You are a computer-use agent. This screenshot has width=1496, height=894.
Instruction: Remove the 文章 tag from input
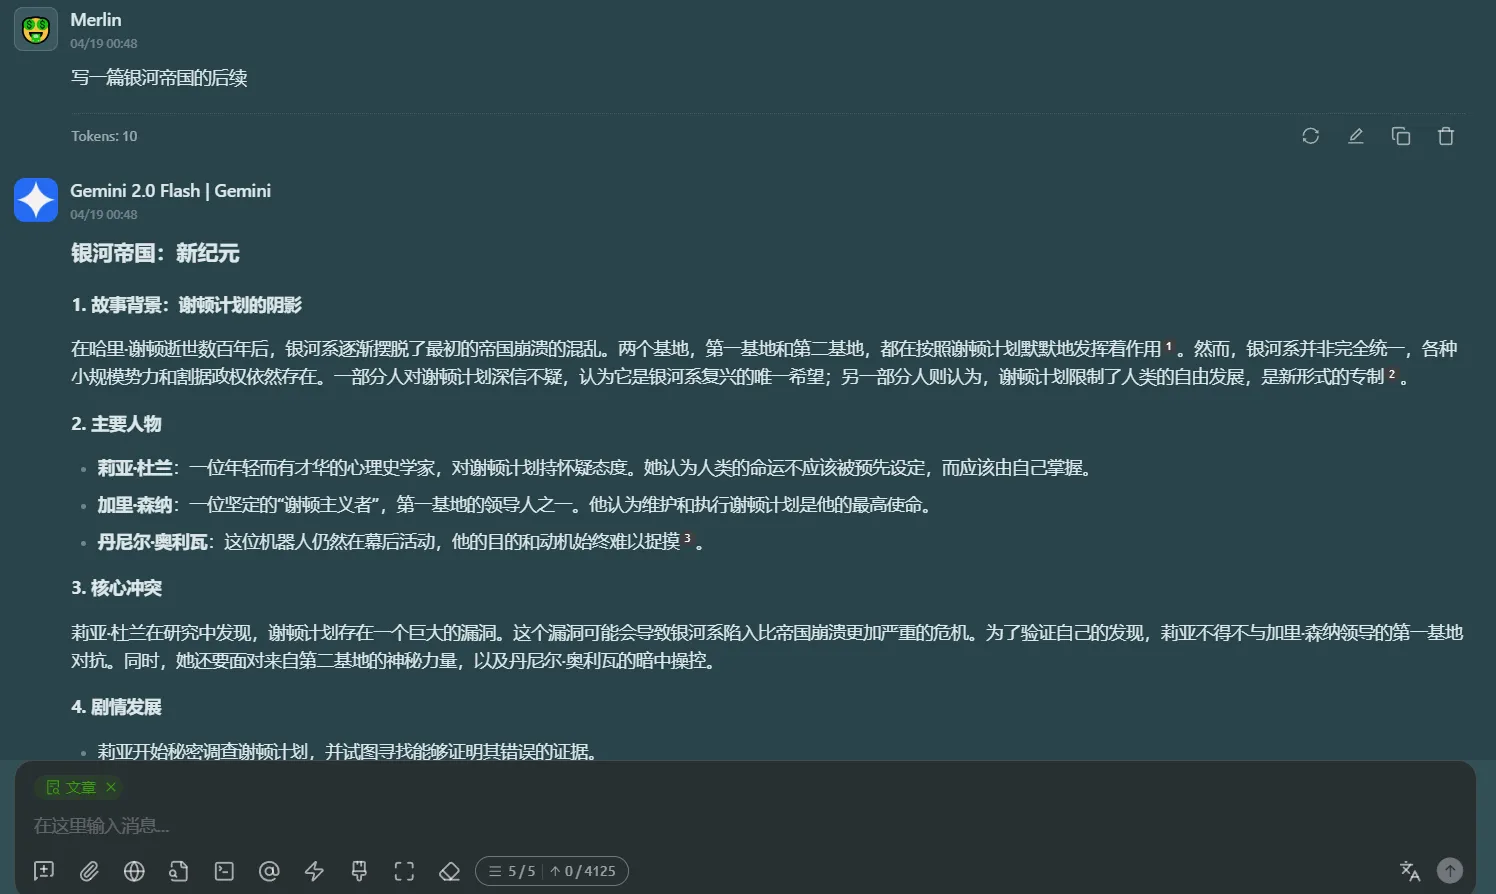(111, 787)
